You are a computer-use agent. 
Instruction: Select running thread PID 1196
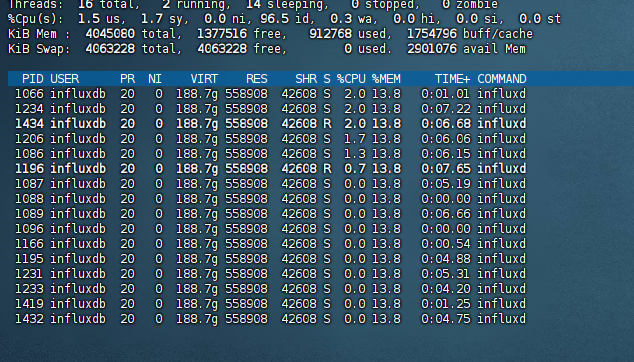point(29,169)
